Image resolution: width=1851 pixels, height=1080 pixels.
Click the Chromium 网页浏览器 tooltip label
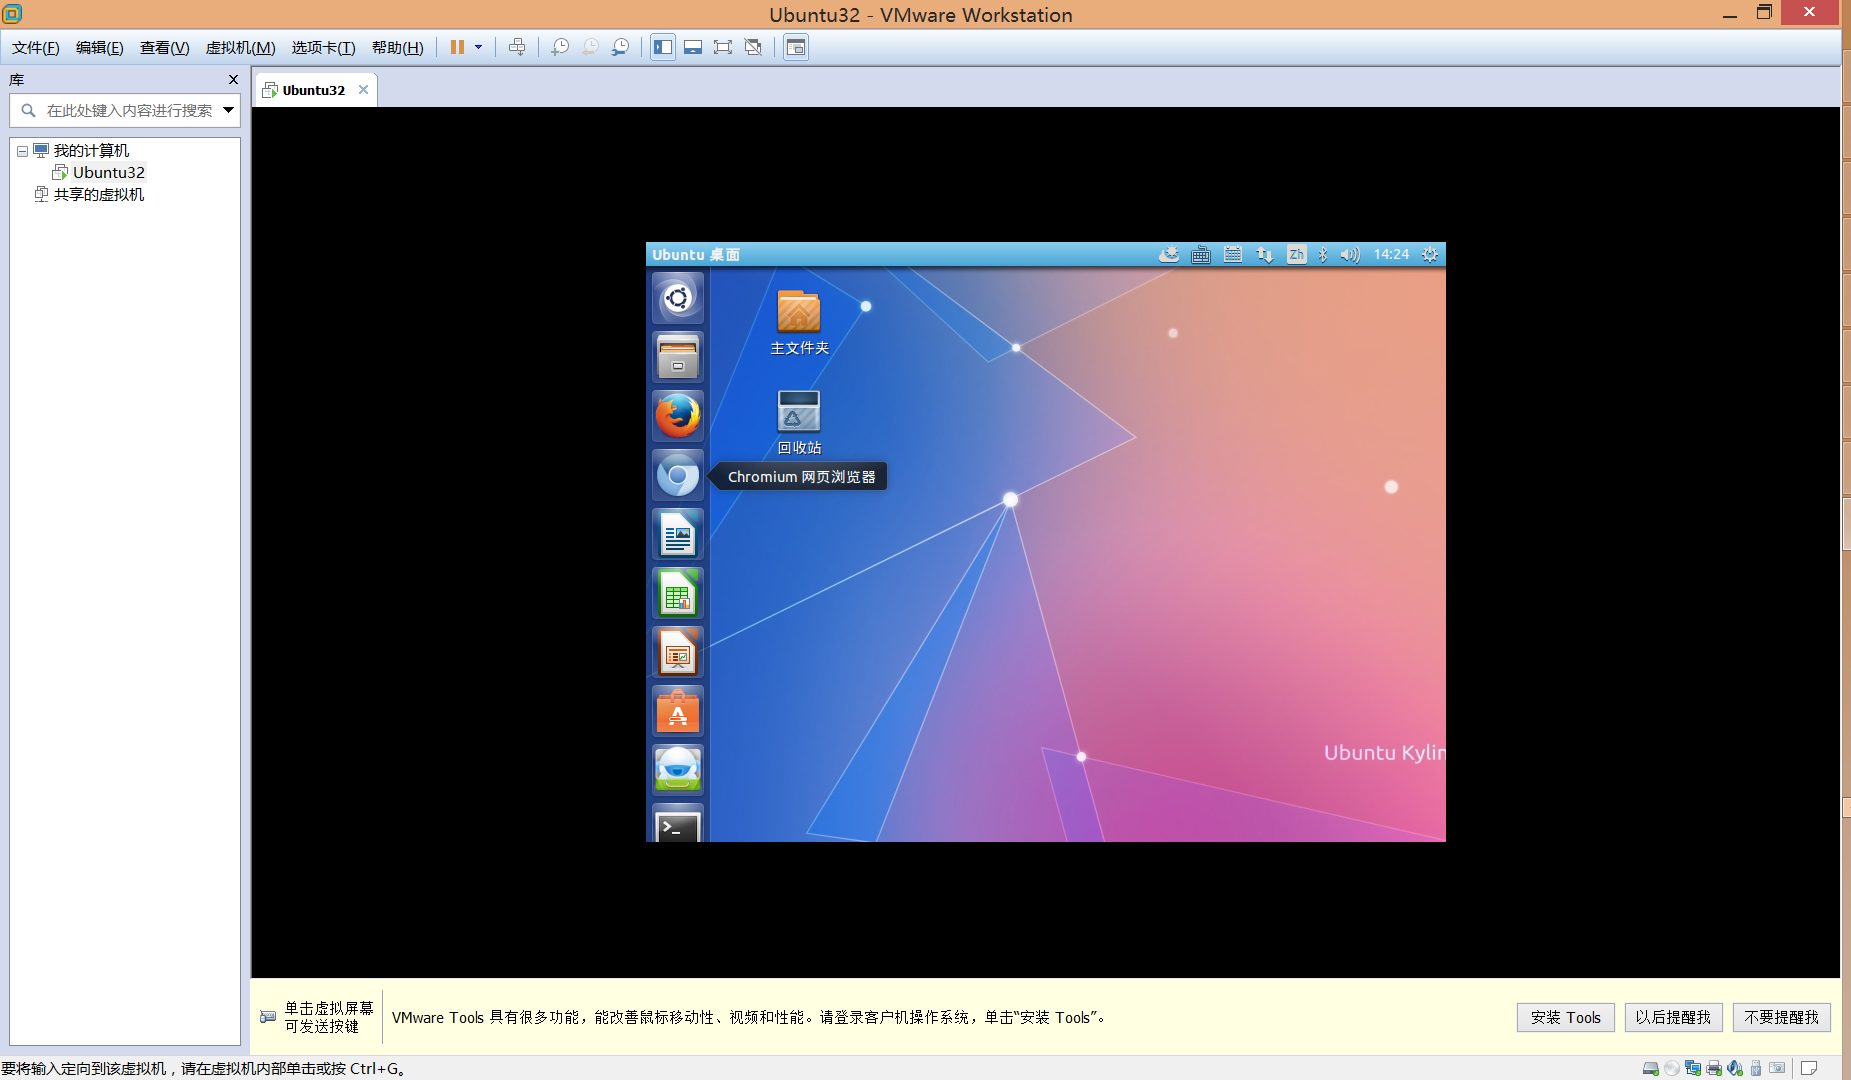click(x=801, y=477)
